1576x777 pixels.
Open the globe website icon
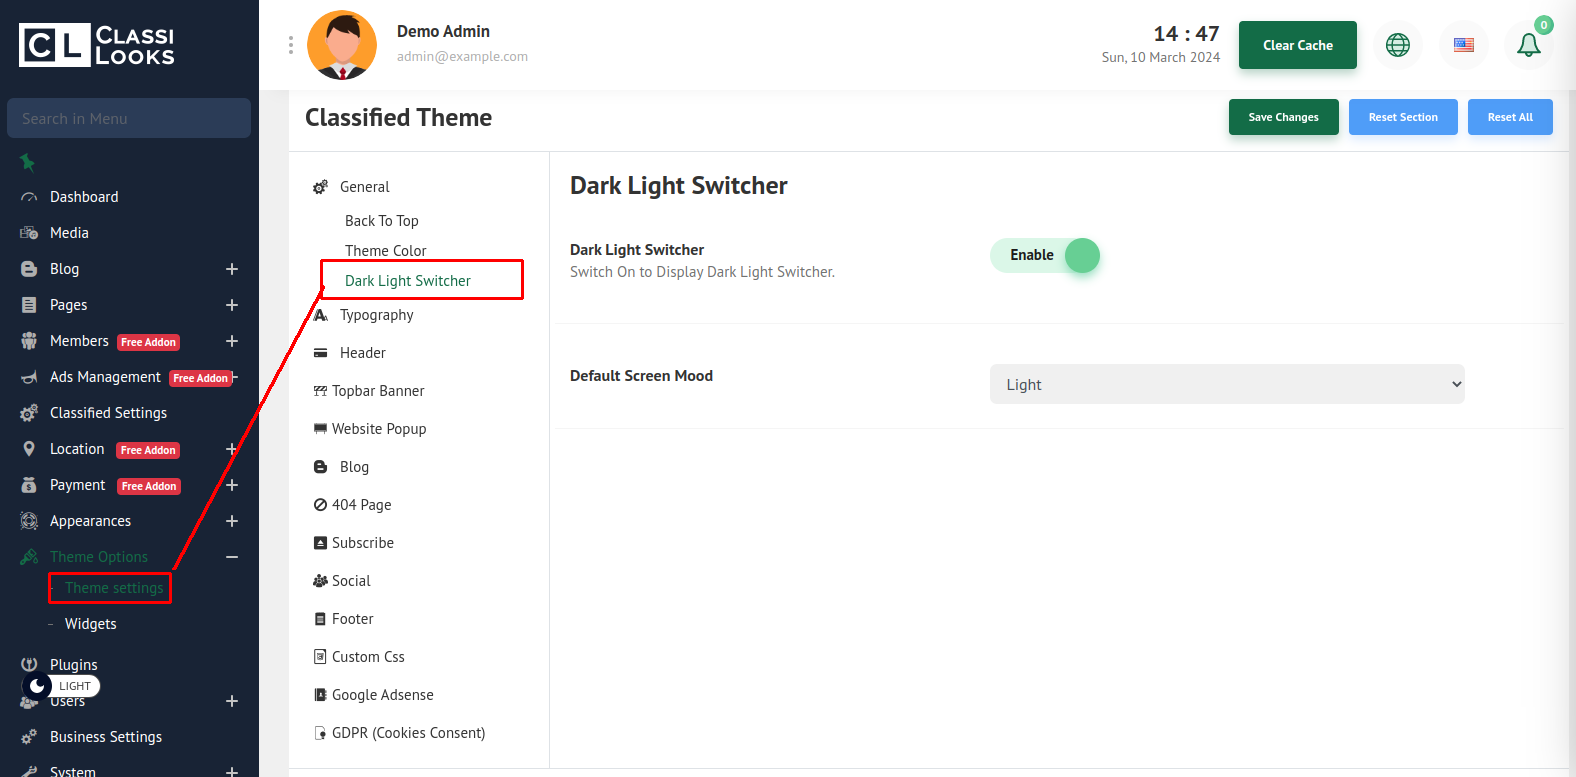click(1397, 45)
